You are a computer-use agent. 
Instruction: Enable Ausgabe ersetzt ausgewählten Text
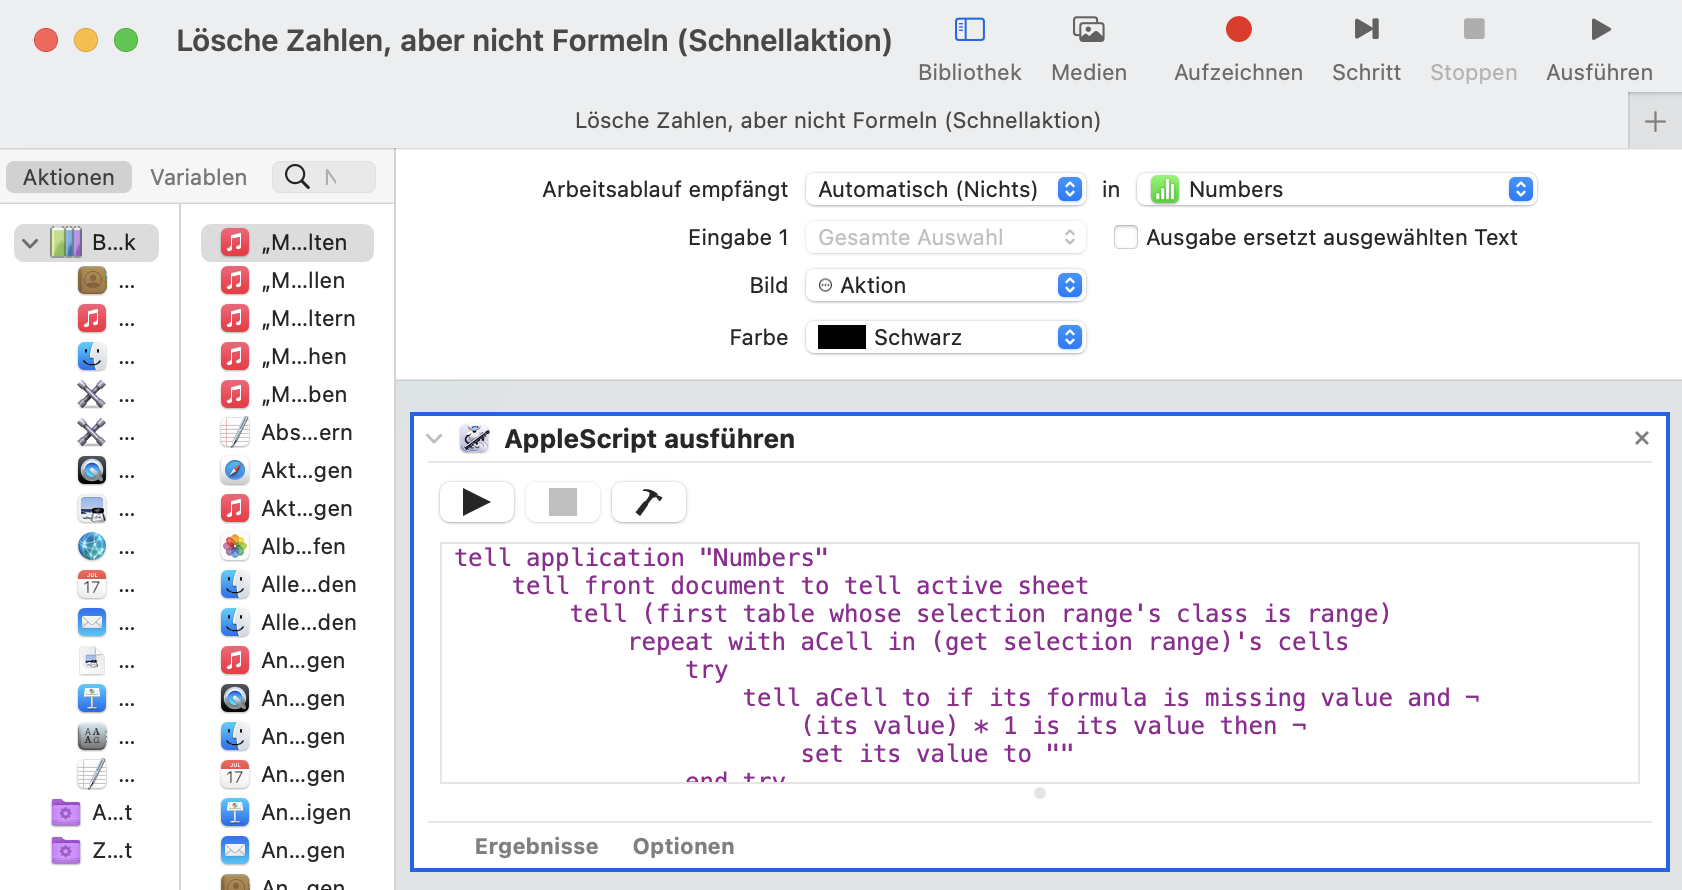coord(1126,237)
